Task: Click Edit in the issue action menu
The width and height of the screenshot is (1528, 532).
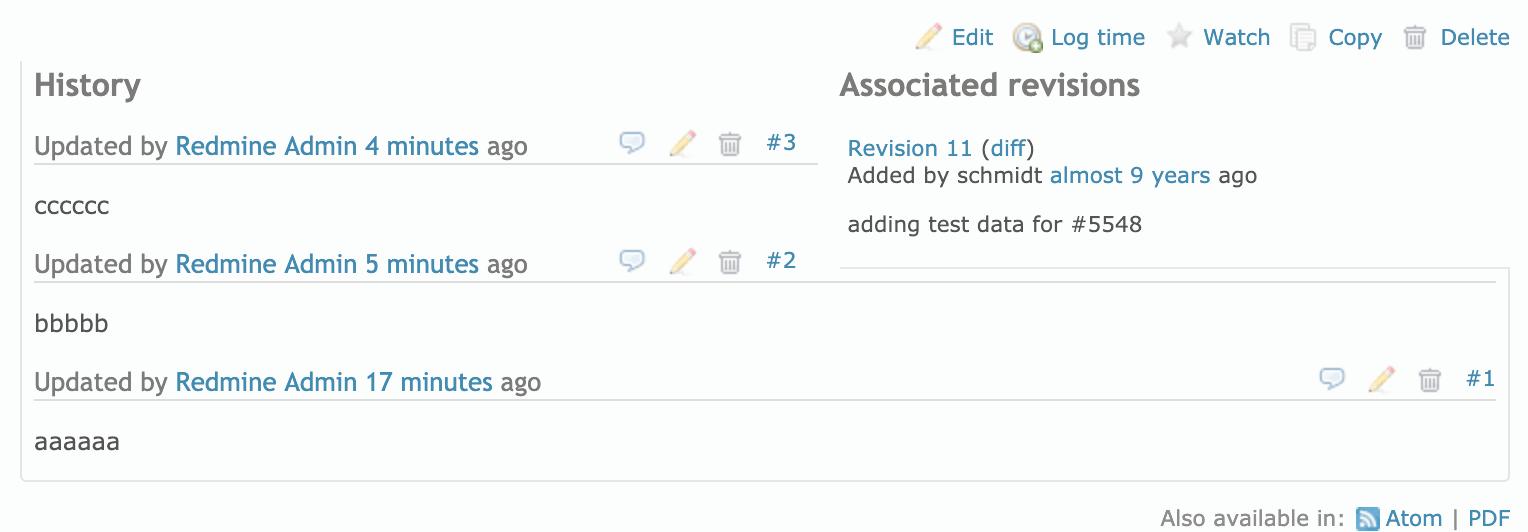Action: click(x=954, y=37)
